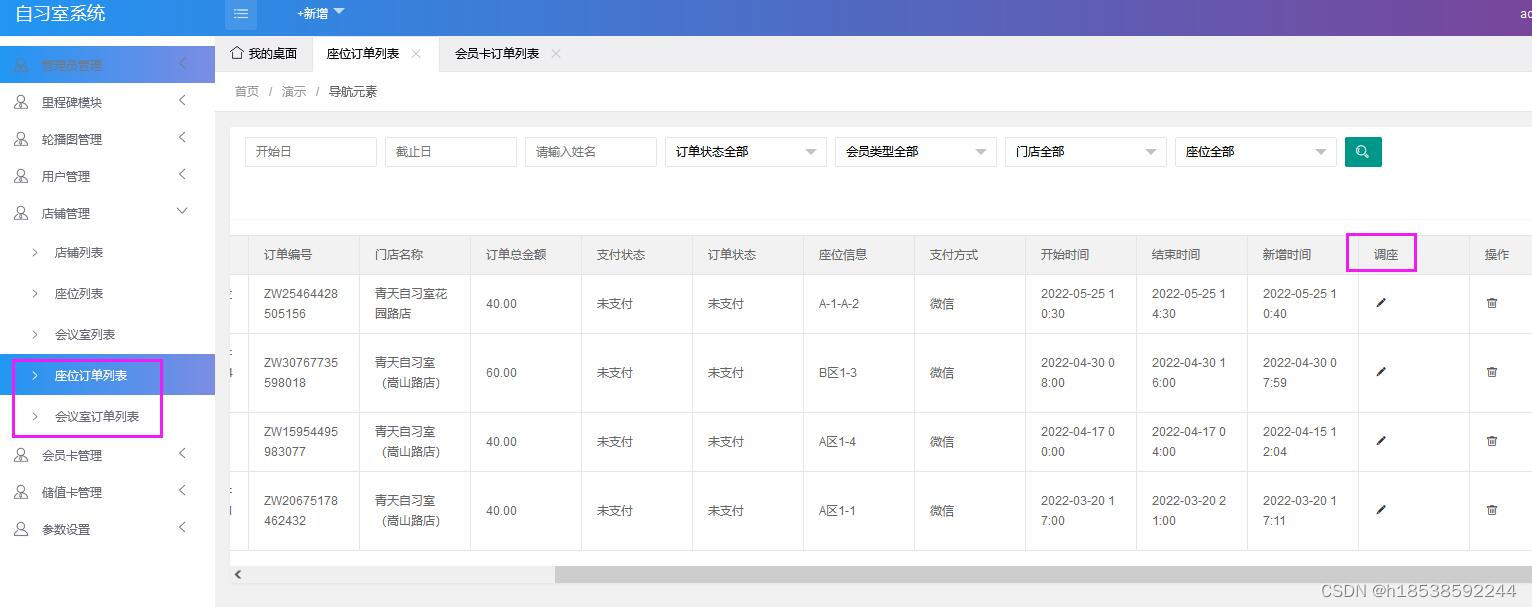Viewport: 1532px width, 607px height.
Task: Edit seat for order ZW25464428505156
Action: tap(1381, 303)
